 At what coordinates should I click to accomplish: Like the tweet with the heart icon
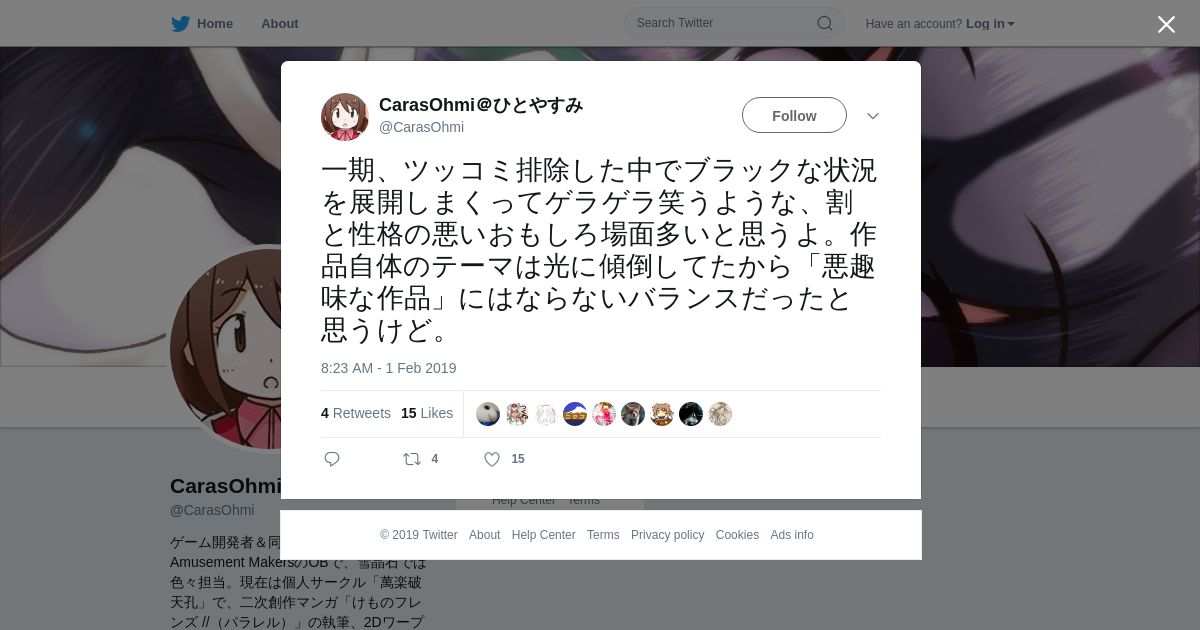pos(492,459)
